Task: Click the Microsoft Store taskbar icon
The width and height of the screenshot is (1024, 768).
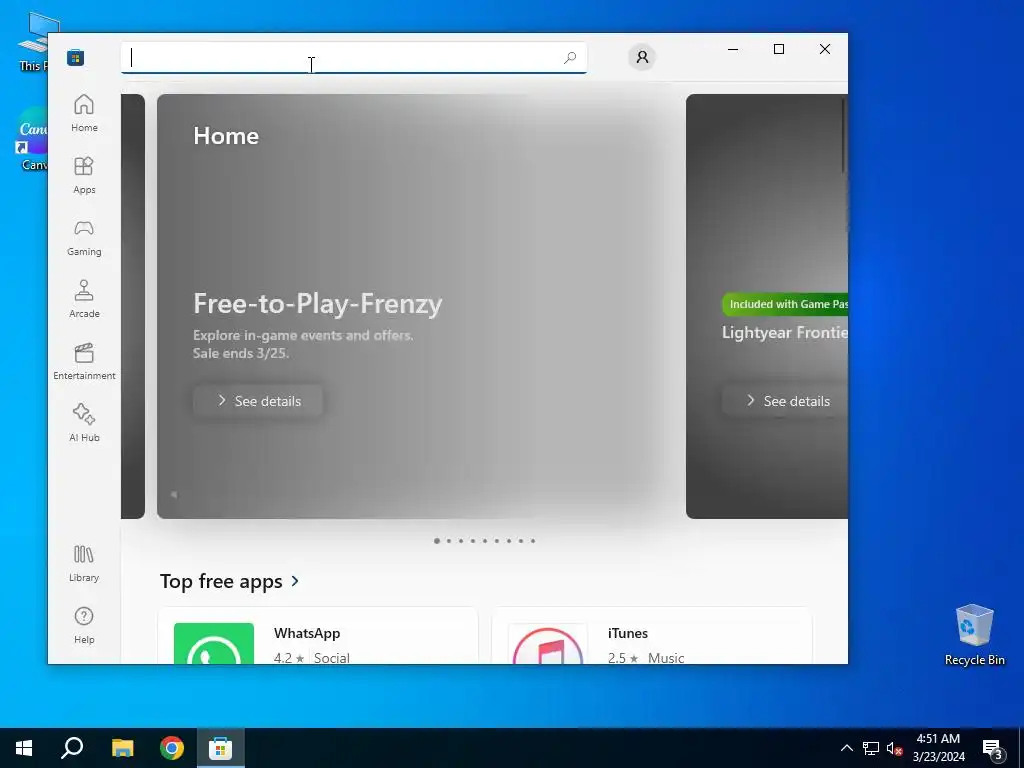Action: 221,748
